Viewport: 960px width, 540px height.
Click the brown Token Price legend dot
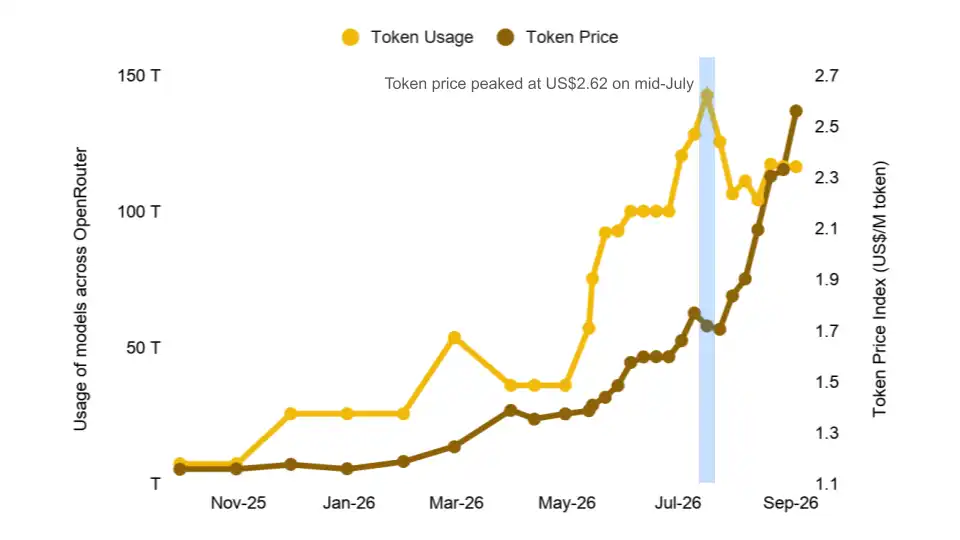point(506,37)
